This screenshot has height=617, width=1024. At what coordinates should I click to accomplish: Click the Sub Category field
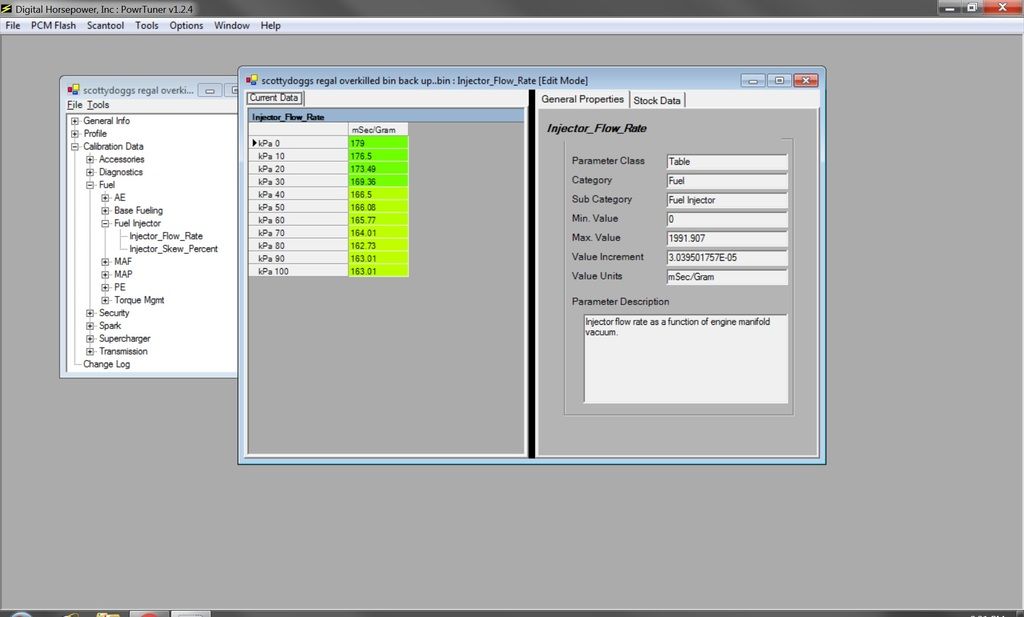727,200
